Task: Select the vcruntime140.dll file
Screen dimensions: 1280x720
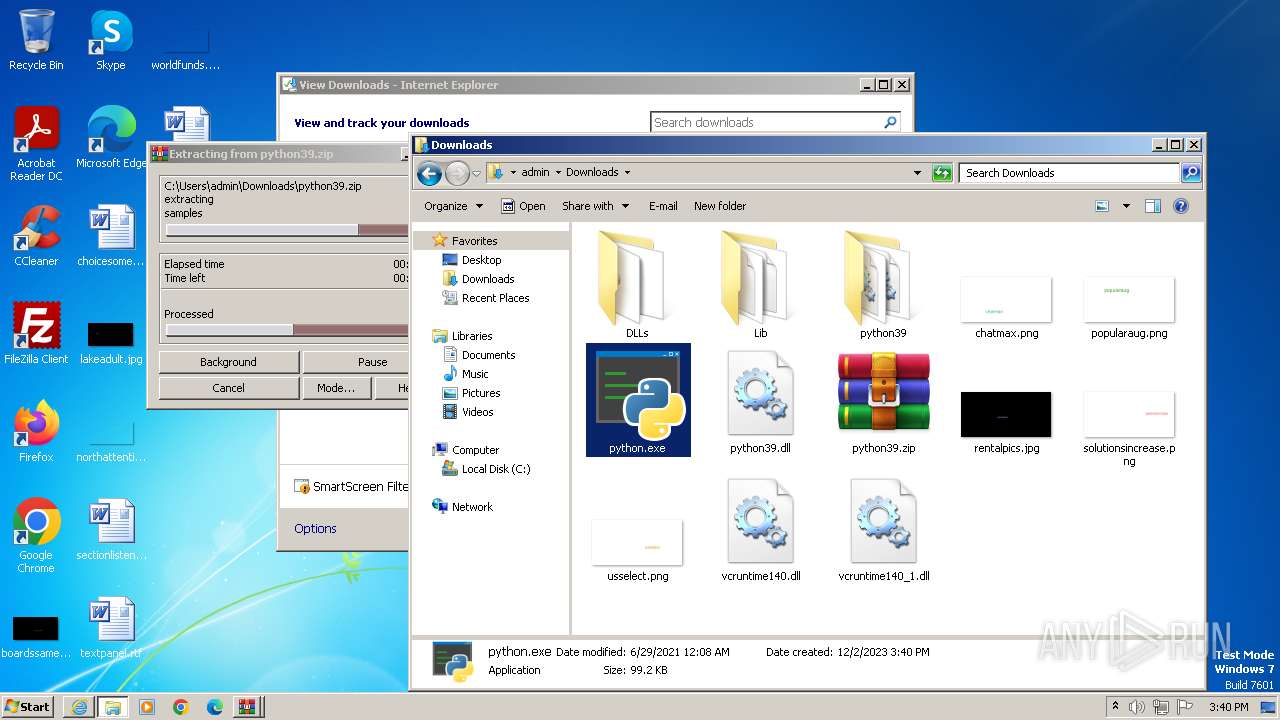Action: click(x=761, y=530)
